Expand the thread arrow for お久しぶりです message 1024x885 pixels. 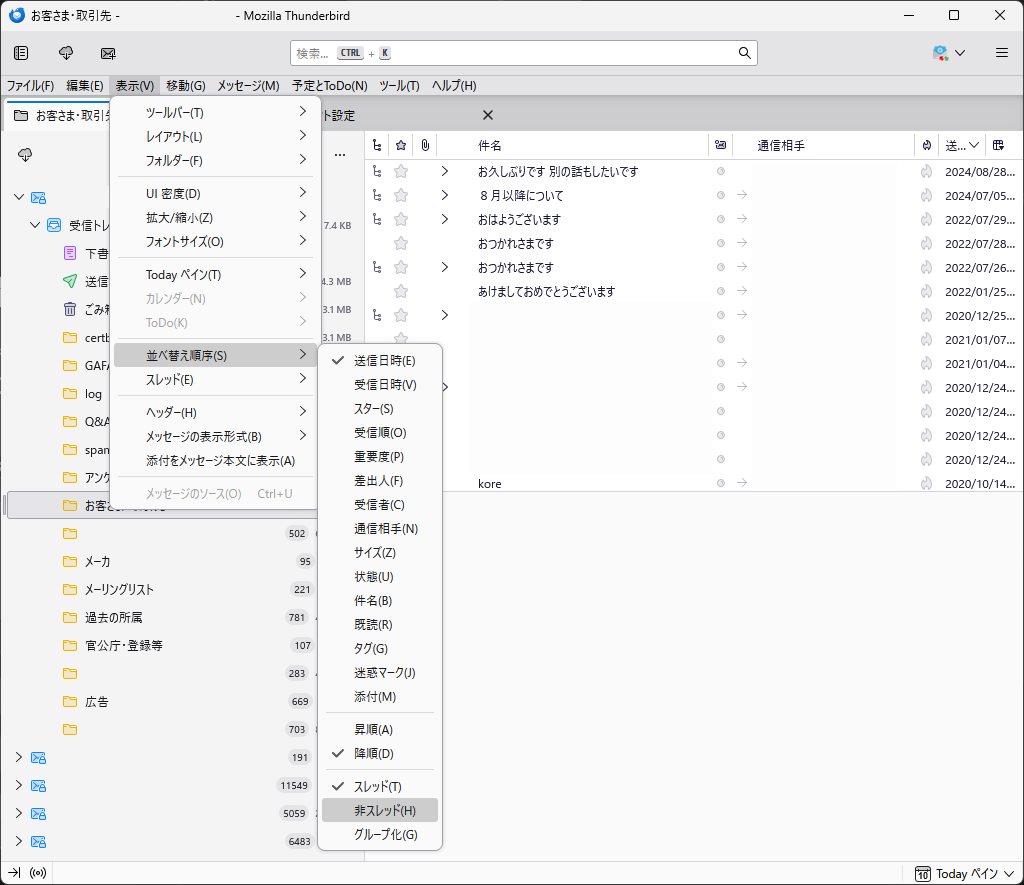coord(444,171)
